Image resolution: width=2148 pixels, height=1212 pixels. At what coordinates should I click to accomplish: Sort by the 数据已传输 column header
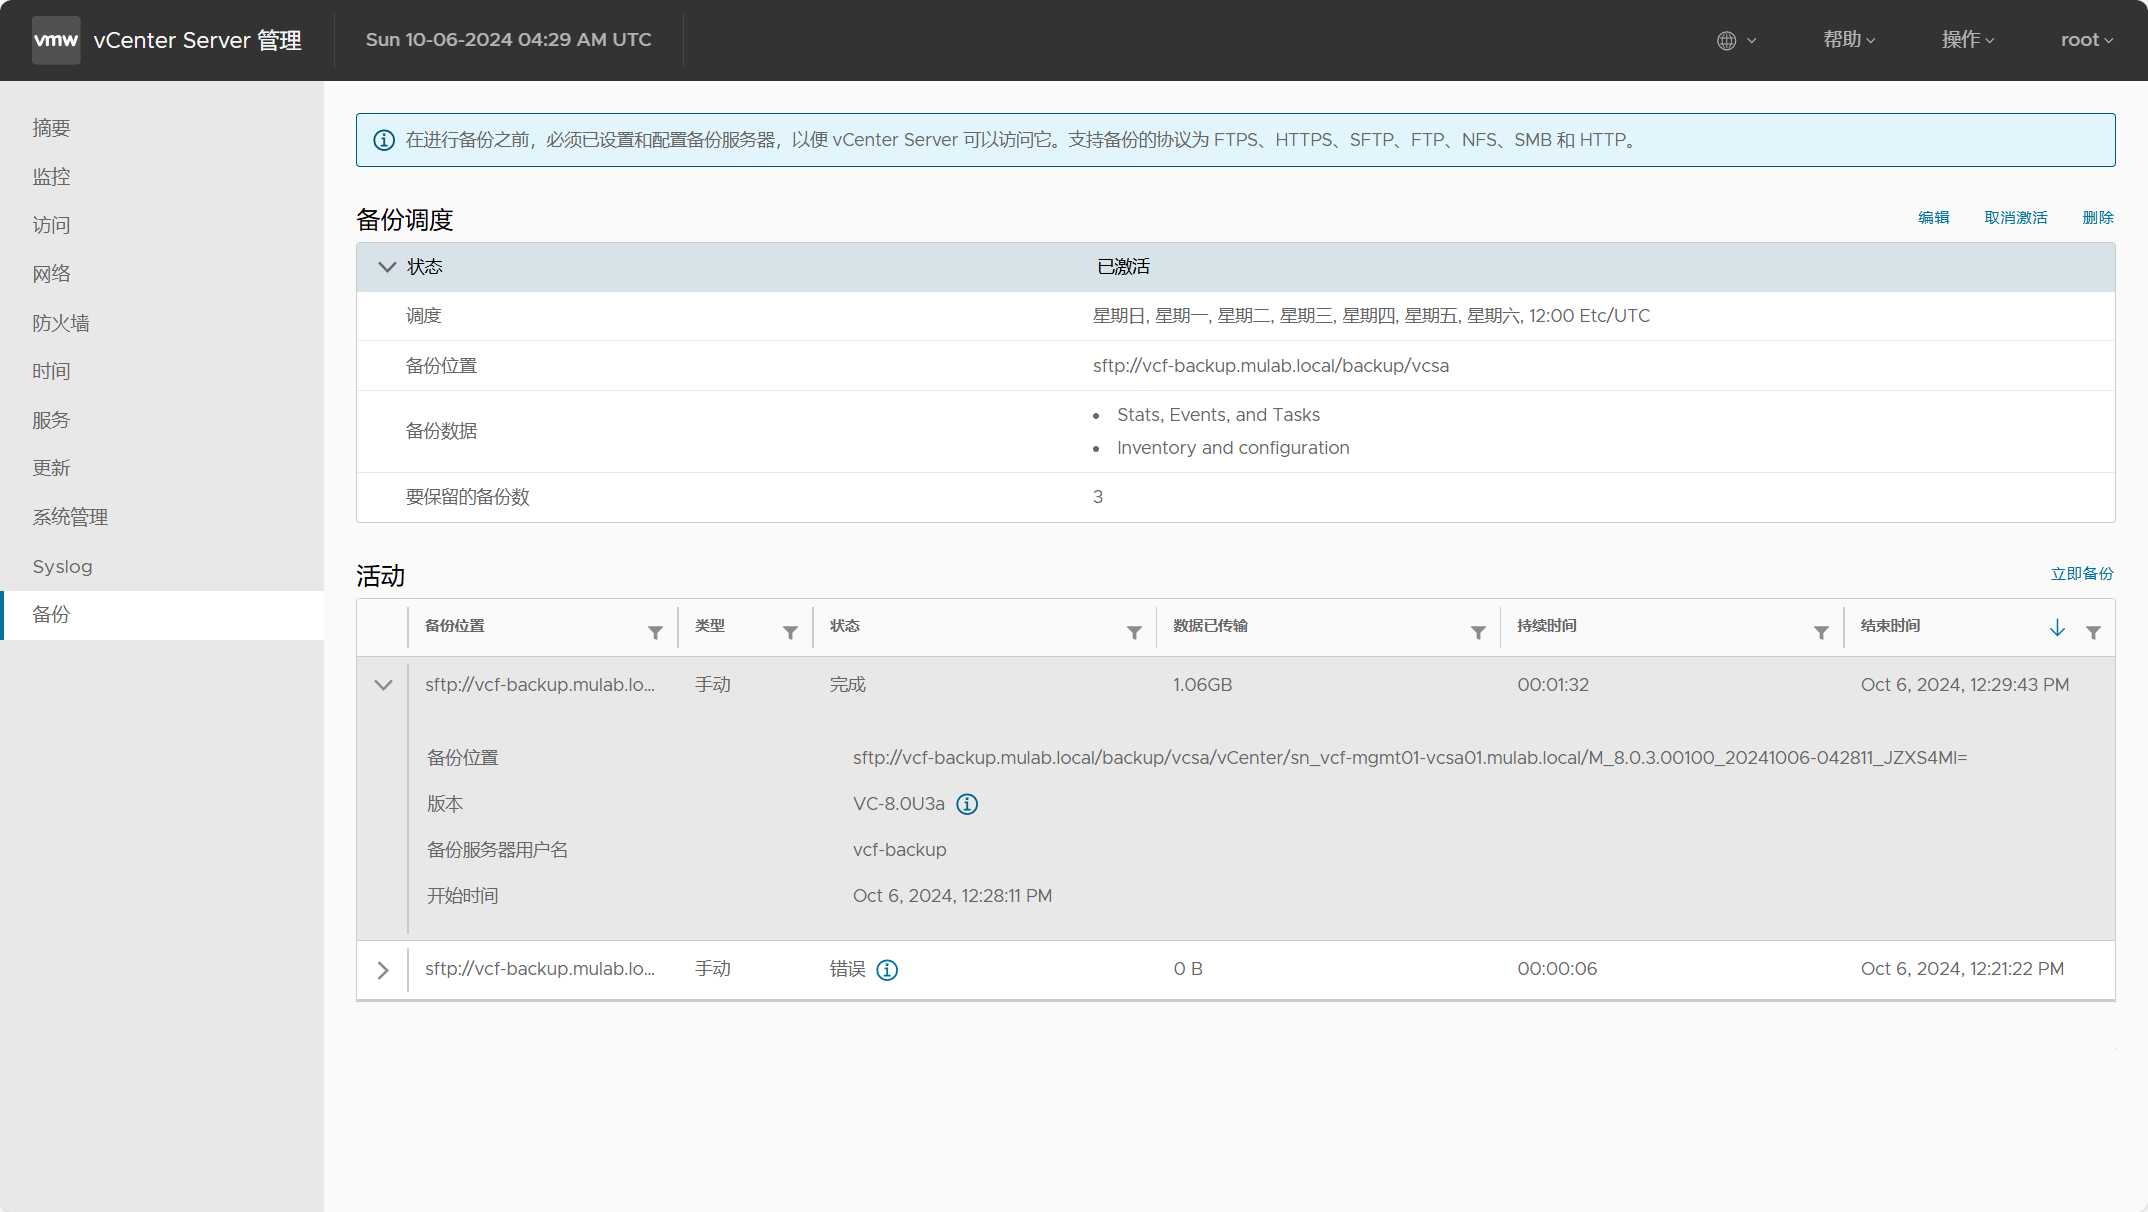[1210, 626]
